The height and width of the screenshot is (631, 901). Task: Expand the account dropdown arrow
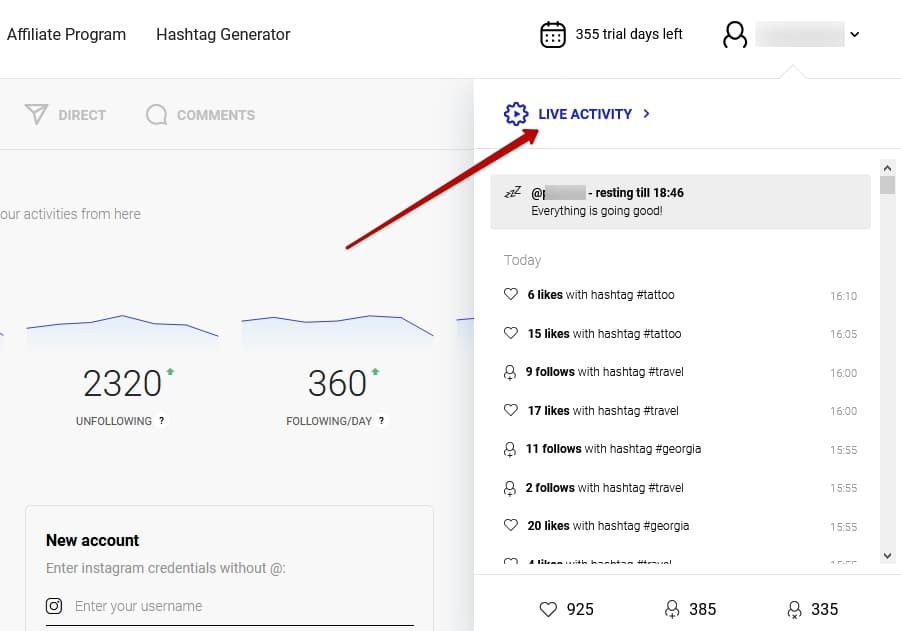(x=854, y=34)
